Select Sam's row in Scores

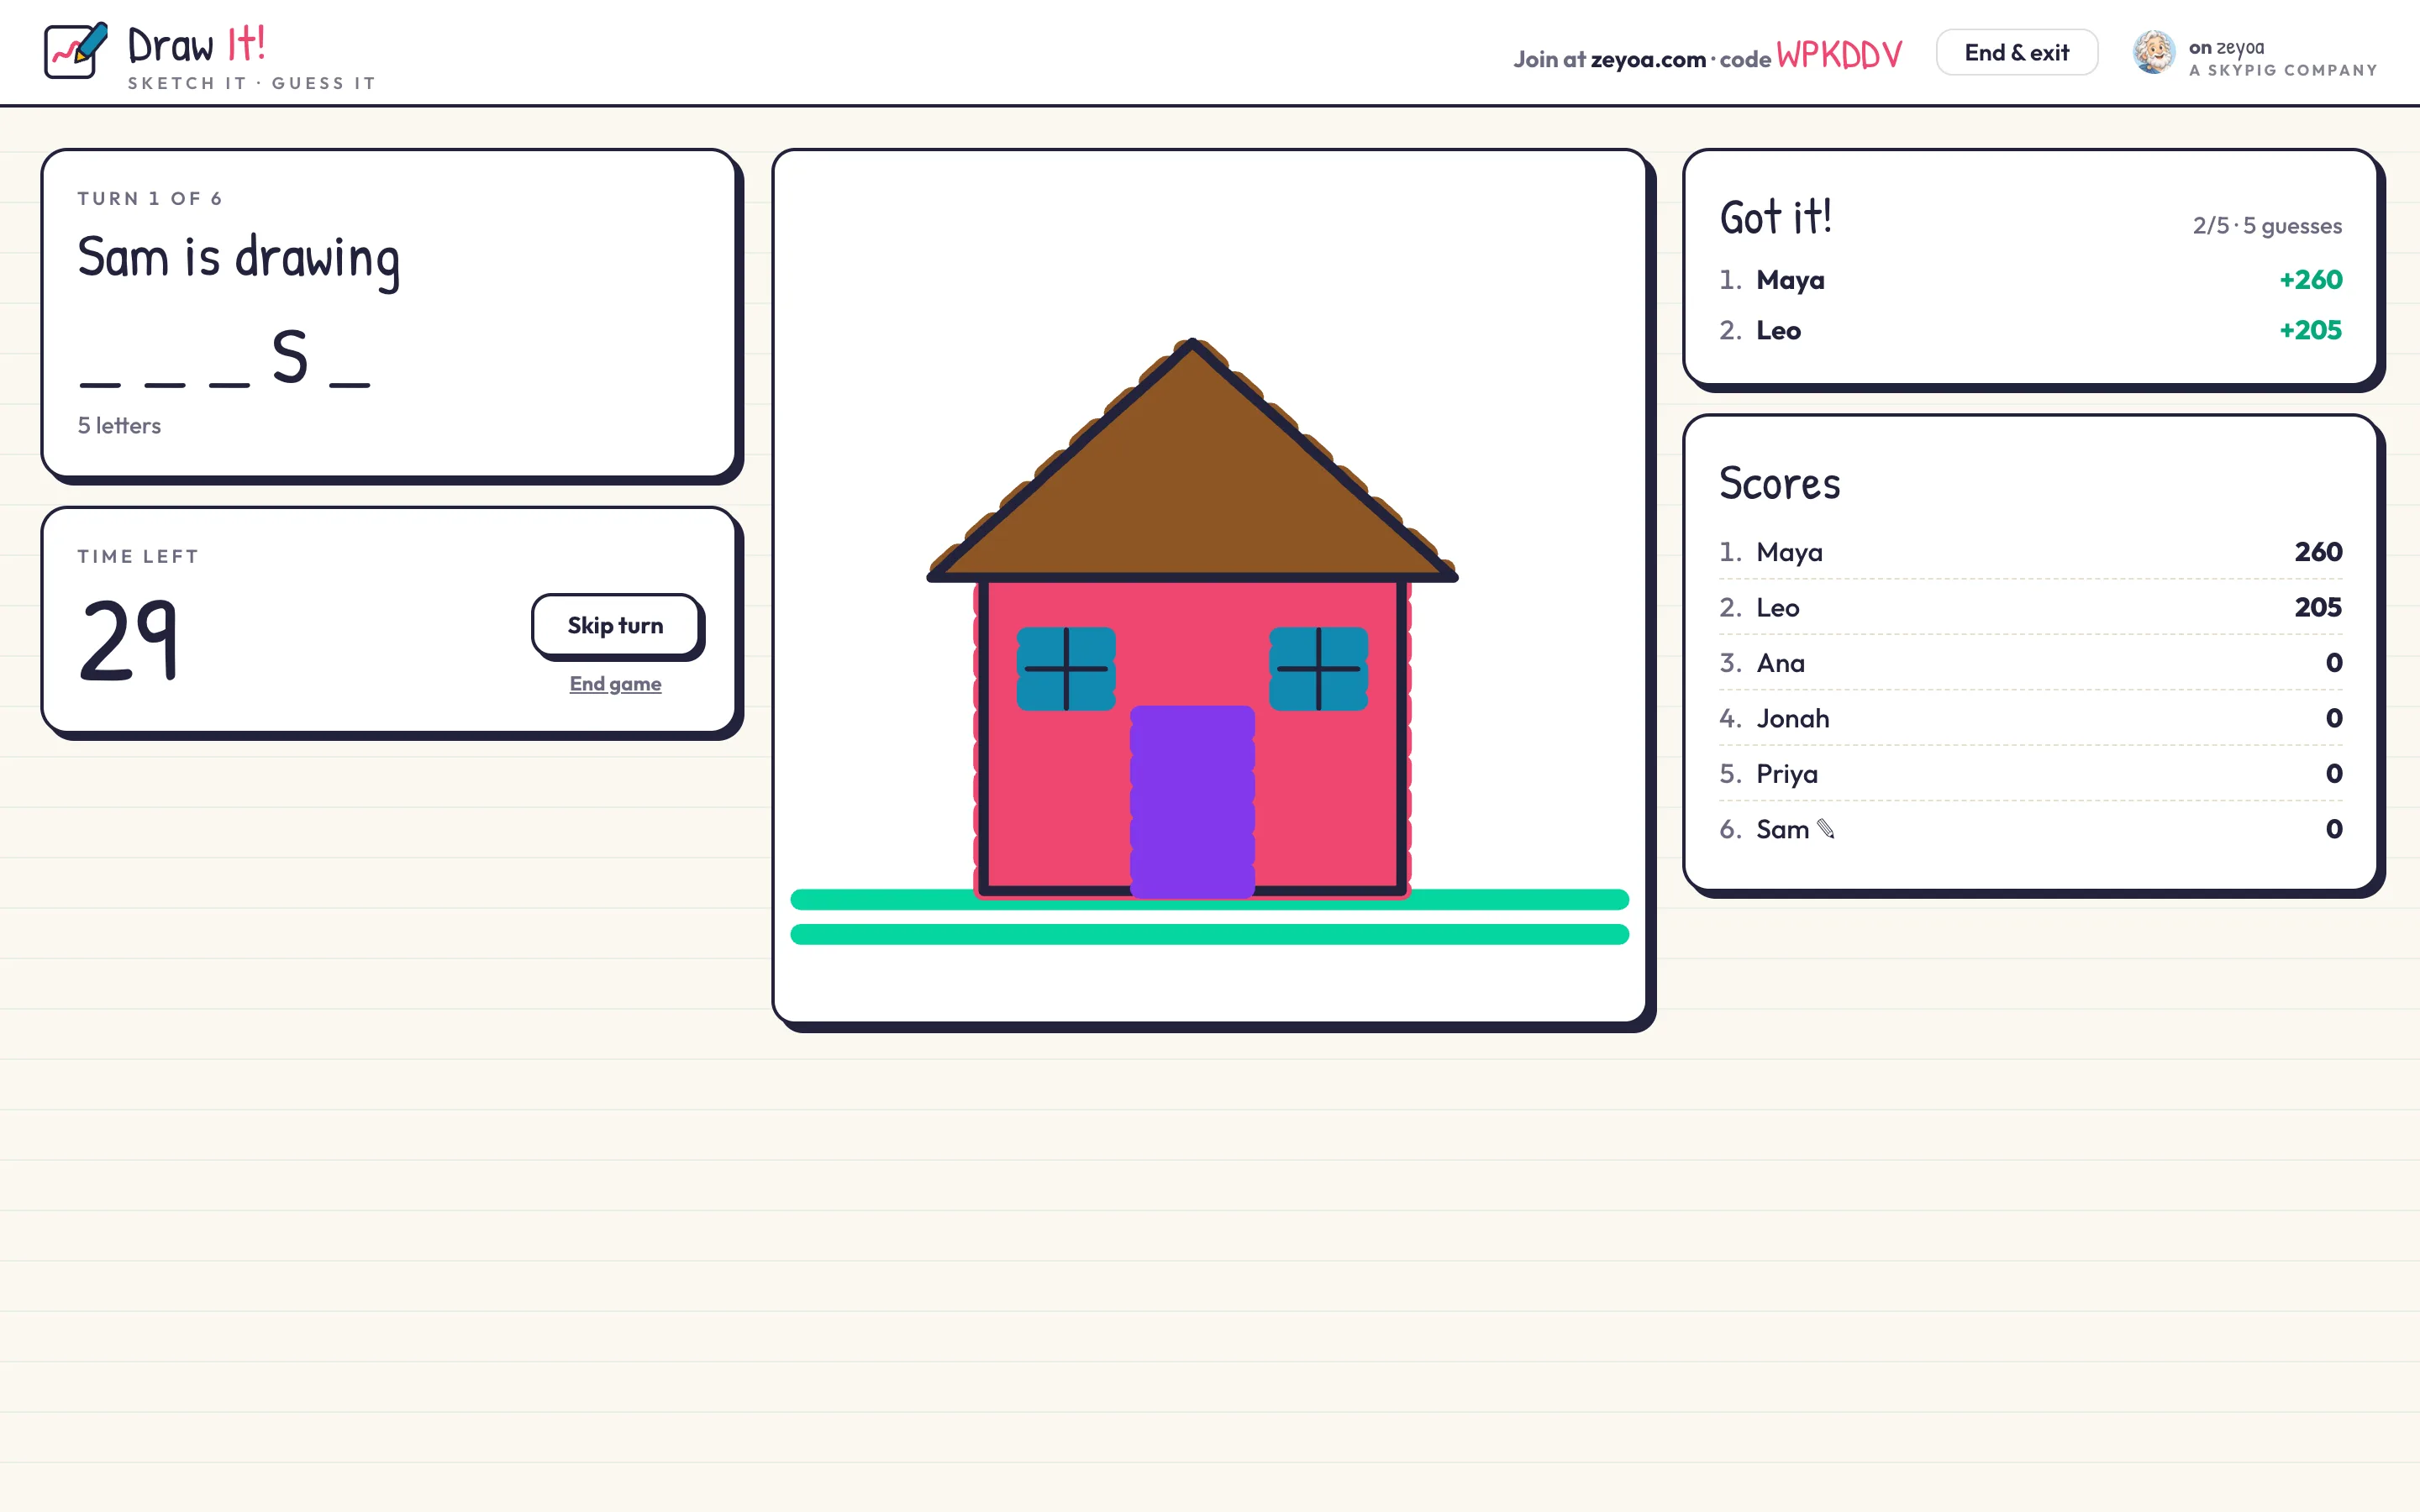[2030, 829]
